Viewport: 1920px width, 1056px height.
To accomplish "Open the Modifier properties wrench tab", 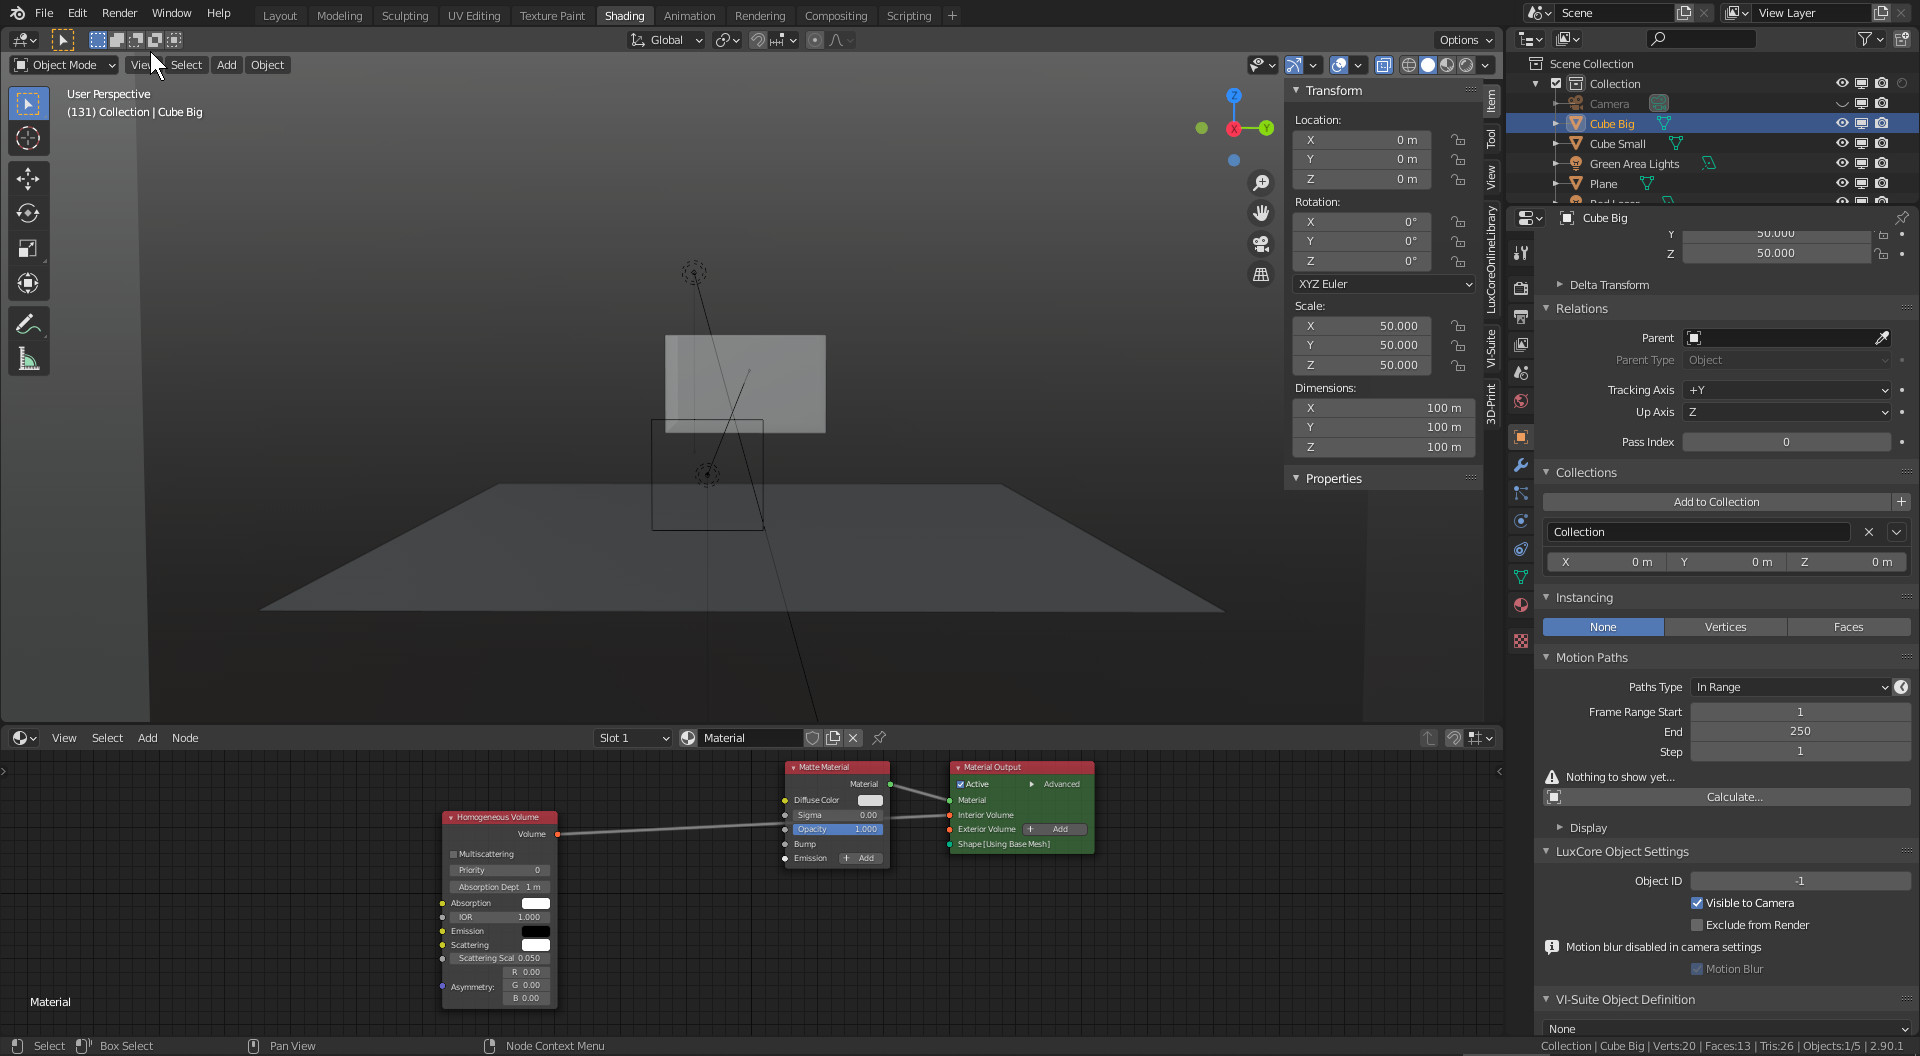I will 1521,465.
